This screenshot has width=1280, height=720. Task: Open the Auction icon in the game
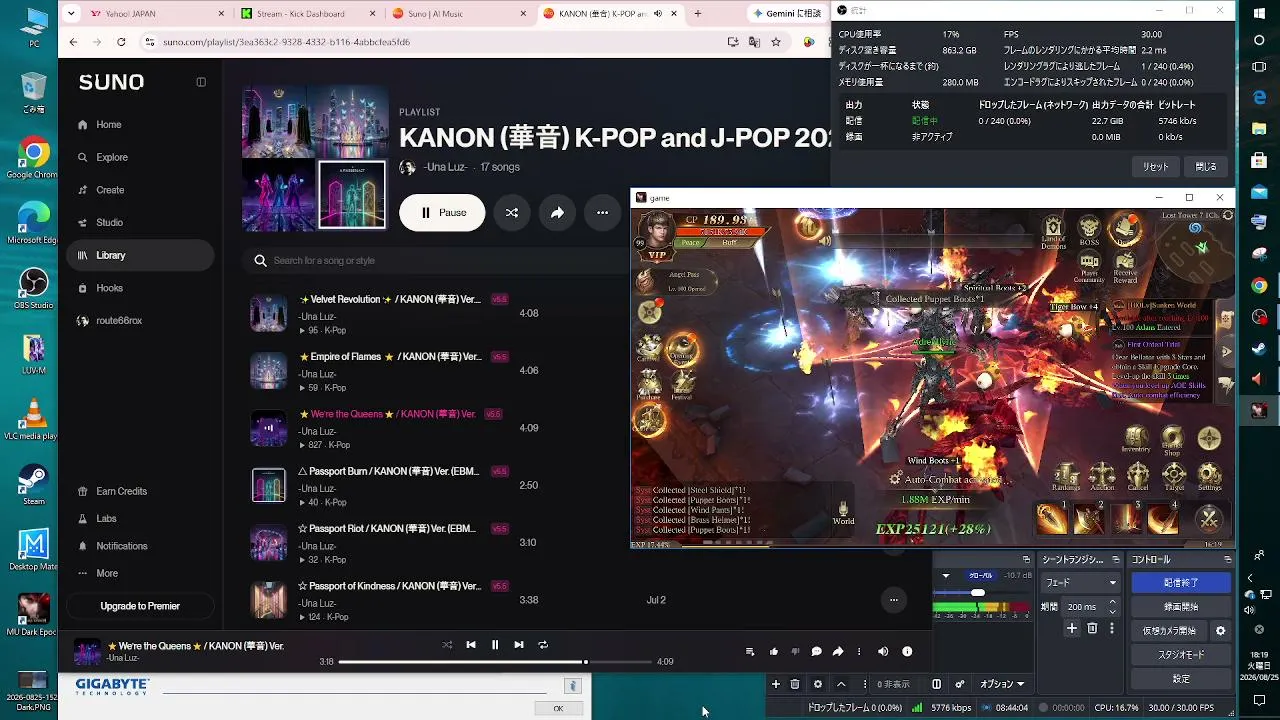click(x=1102, y=477)
